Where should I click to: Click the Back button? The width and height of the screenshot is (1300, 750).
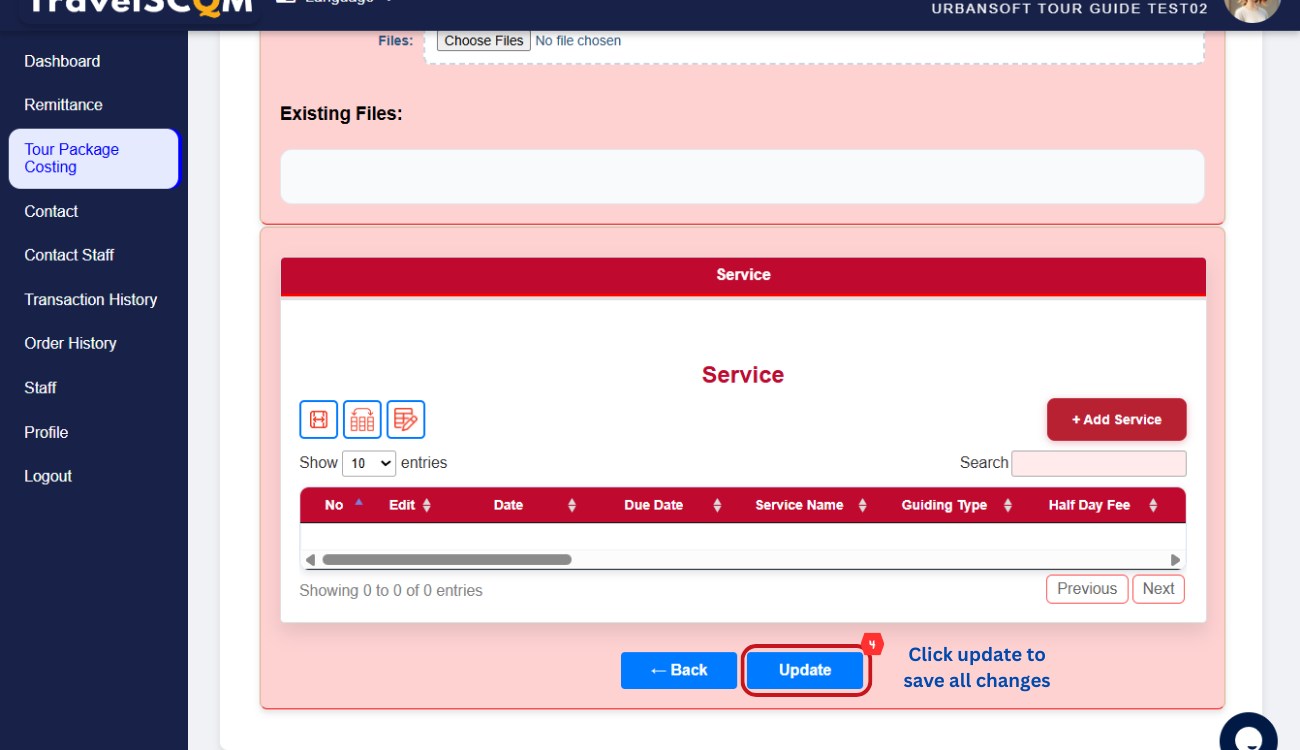(x=678, y=671)
